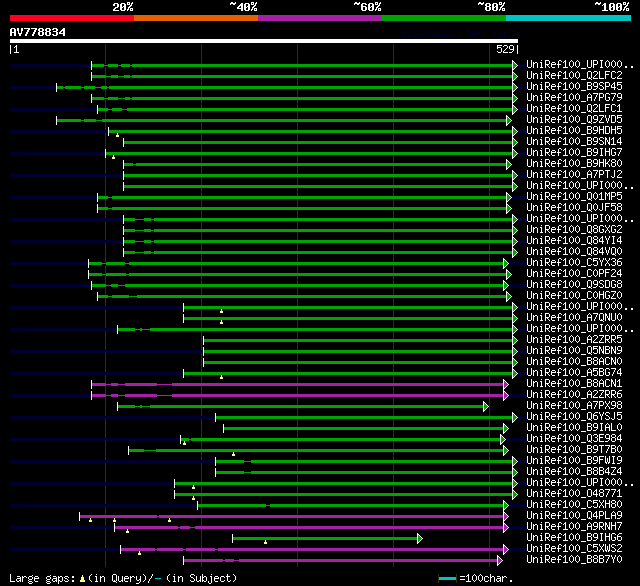Select the UniRef100_A7QNU0 label
Viewport: 640px width, 586px height.
(574, 318)
